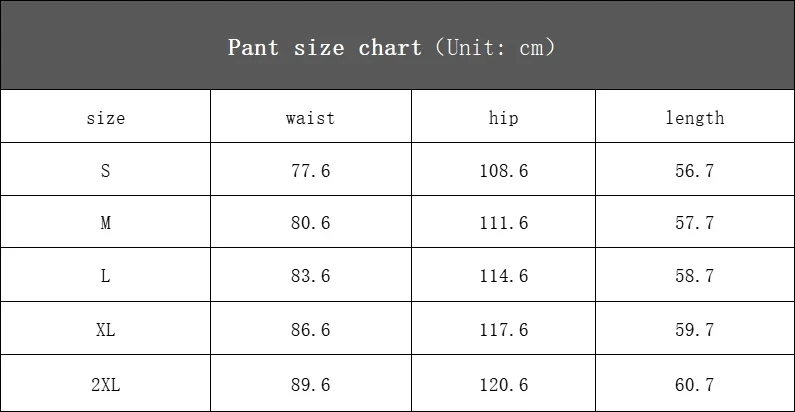This screenshot has width=795, height=412.
Task: Click the M size row label
Action: pos(106,224)
